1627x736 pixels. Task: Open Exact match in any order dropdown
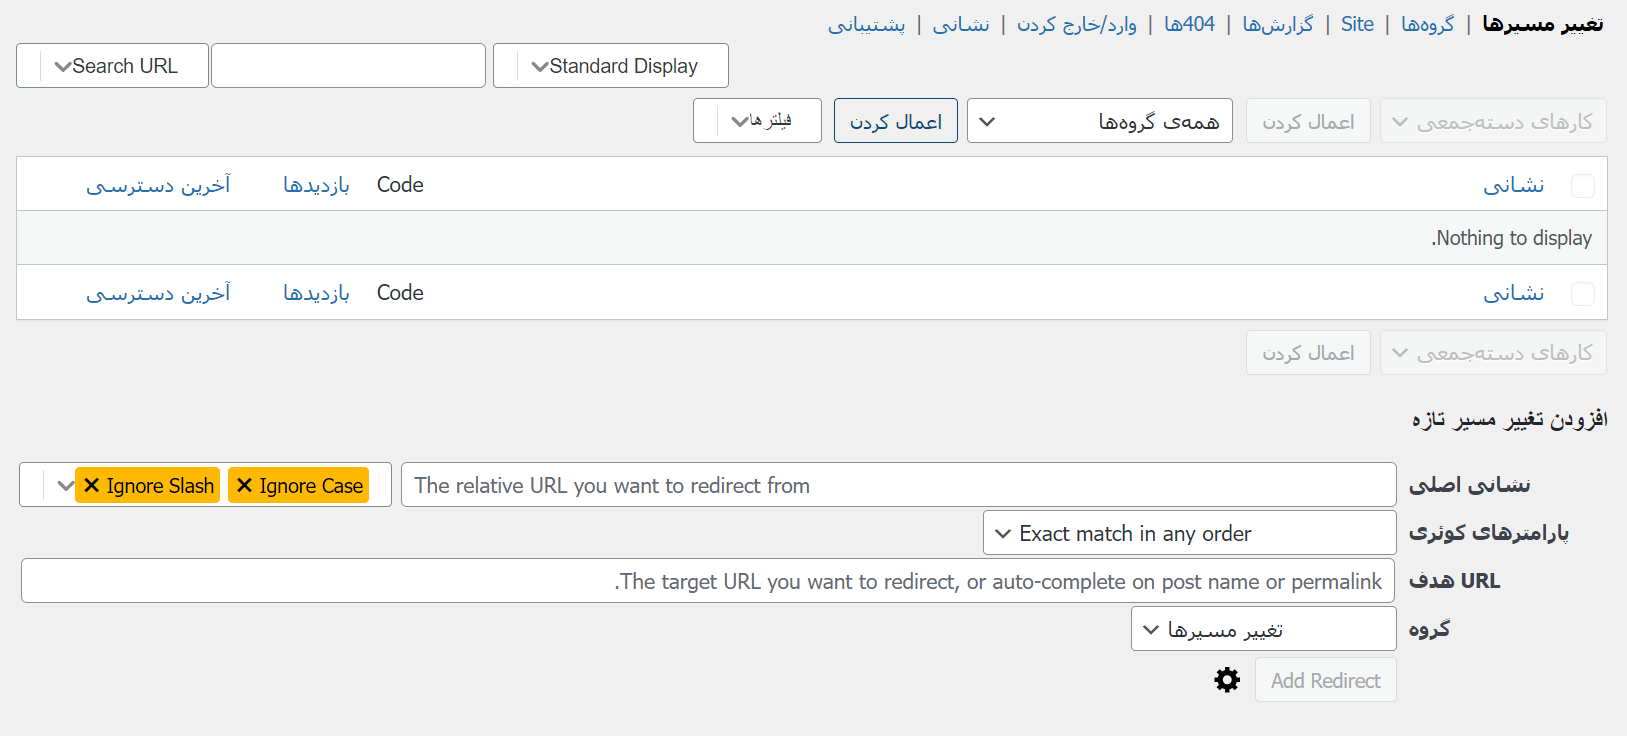point(1189,533)
